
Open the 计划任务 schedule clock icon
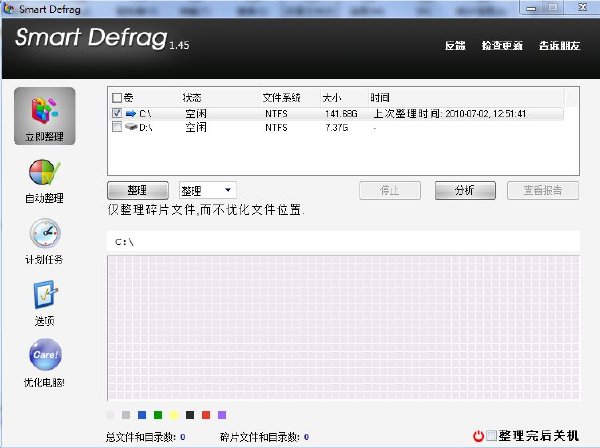tap(45, 233)
